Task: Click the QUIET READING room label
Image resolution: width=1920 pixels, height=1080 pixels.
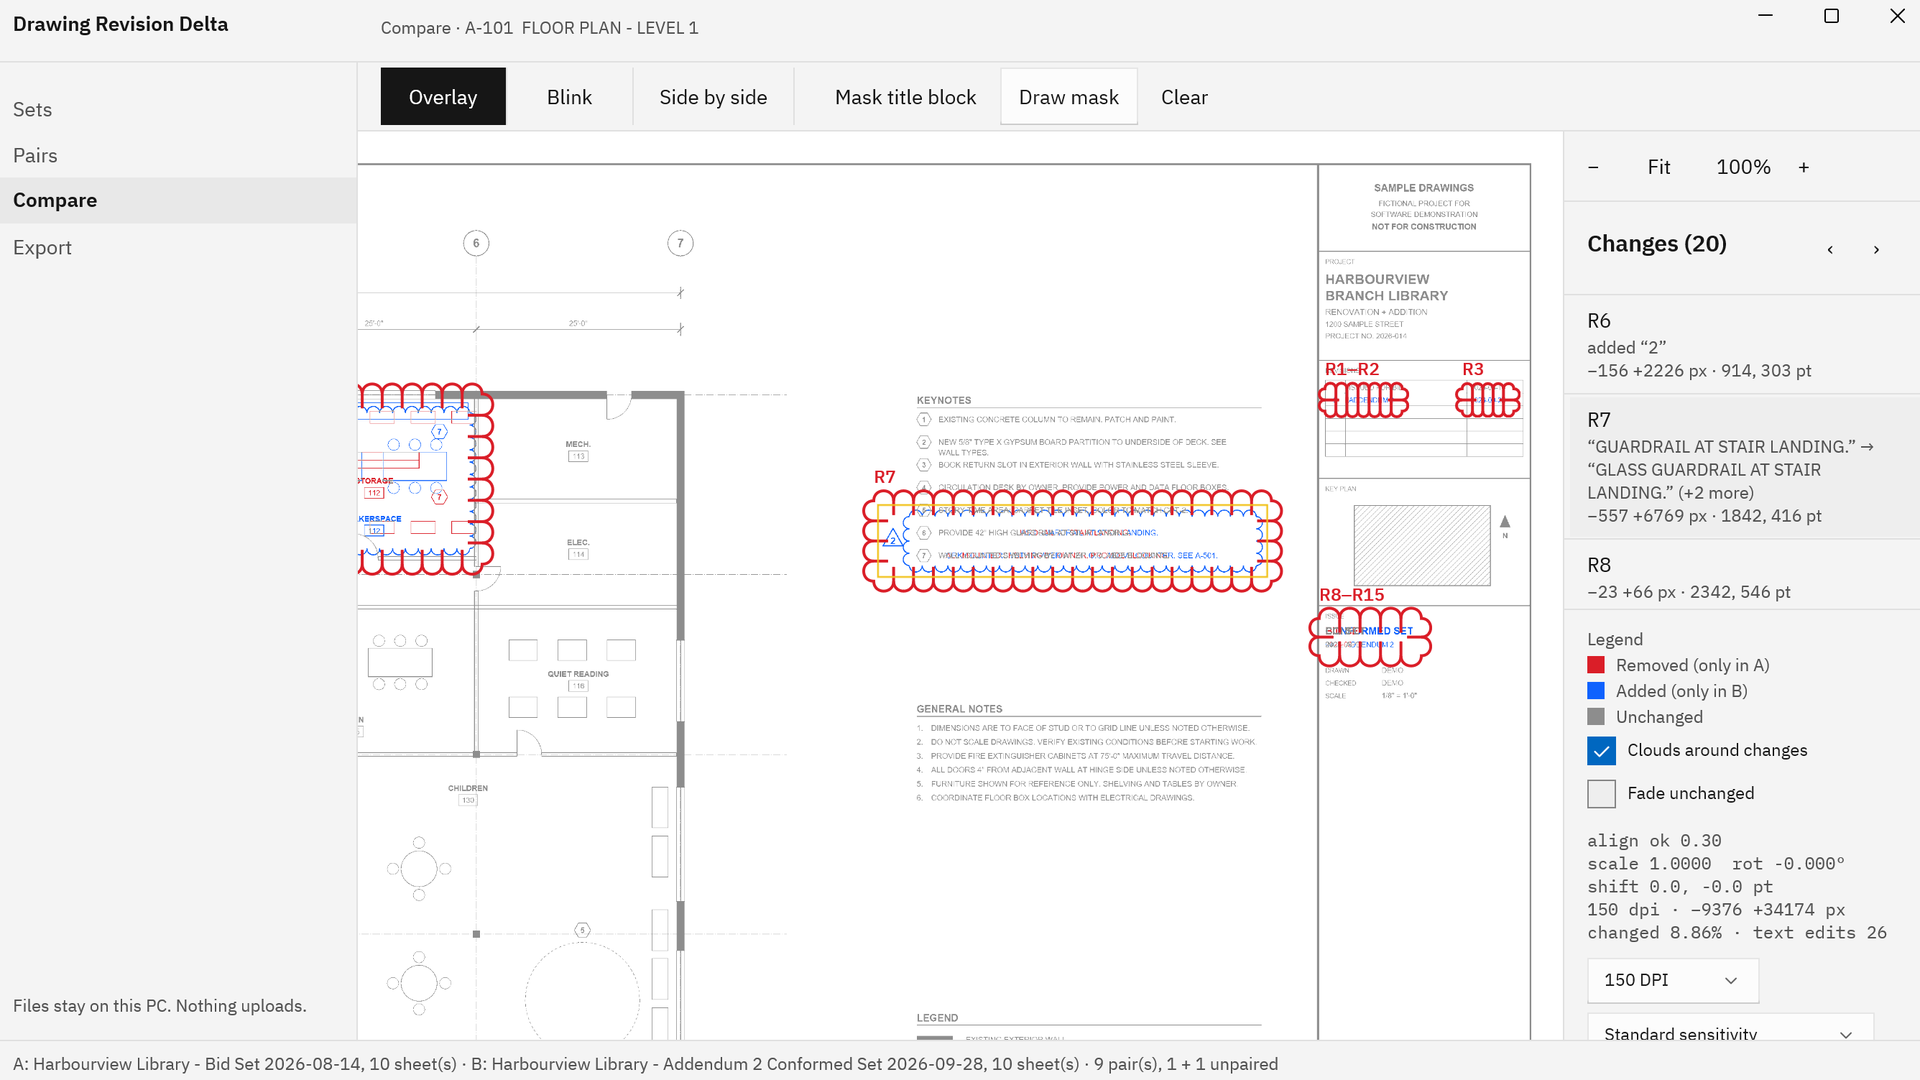Action: 578,674
